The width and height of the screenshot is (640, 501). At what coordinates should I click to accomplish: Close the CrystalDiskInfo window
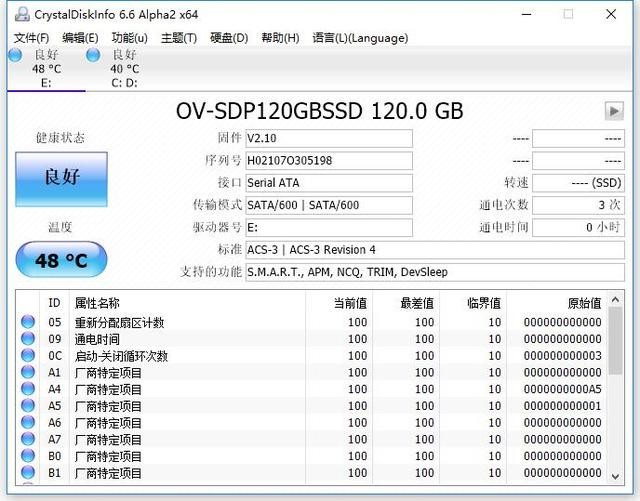[x=611, y=14]
